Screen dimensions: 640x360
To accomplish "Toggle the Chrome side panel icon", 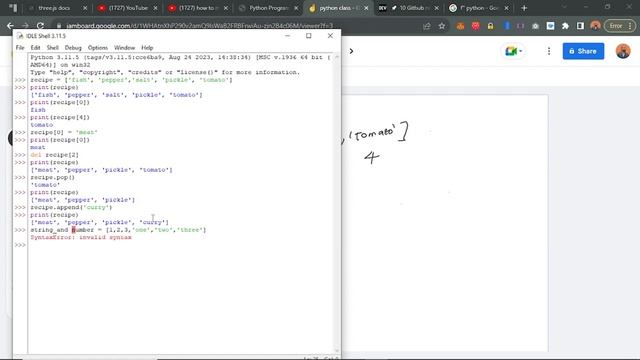I will [580, 26].
